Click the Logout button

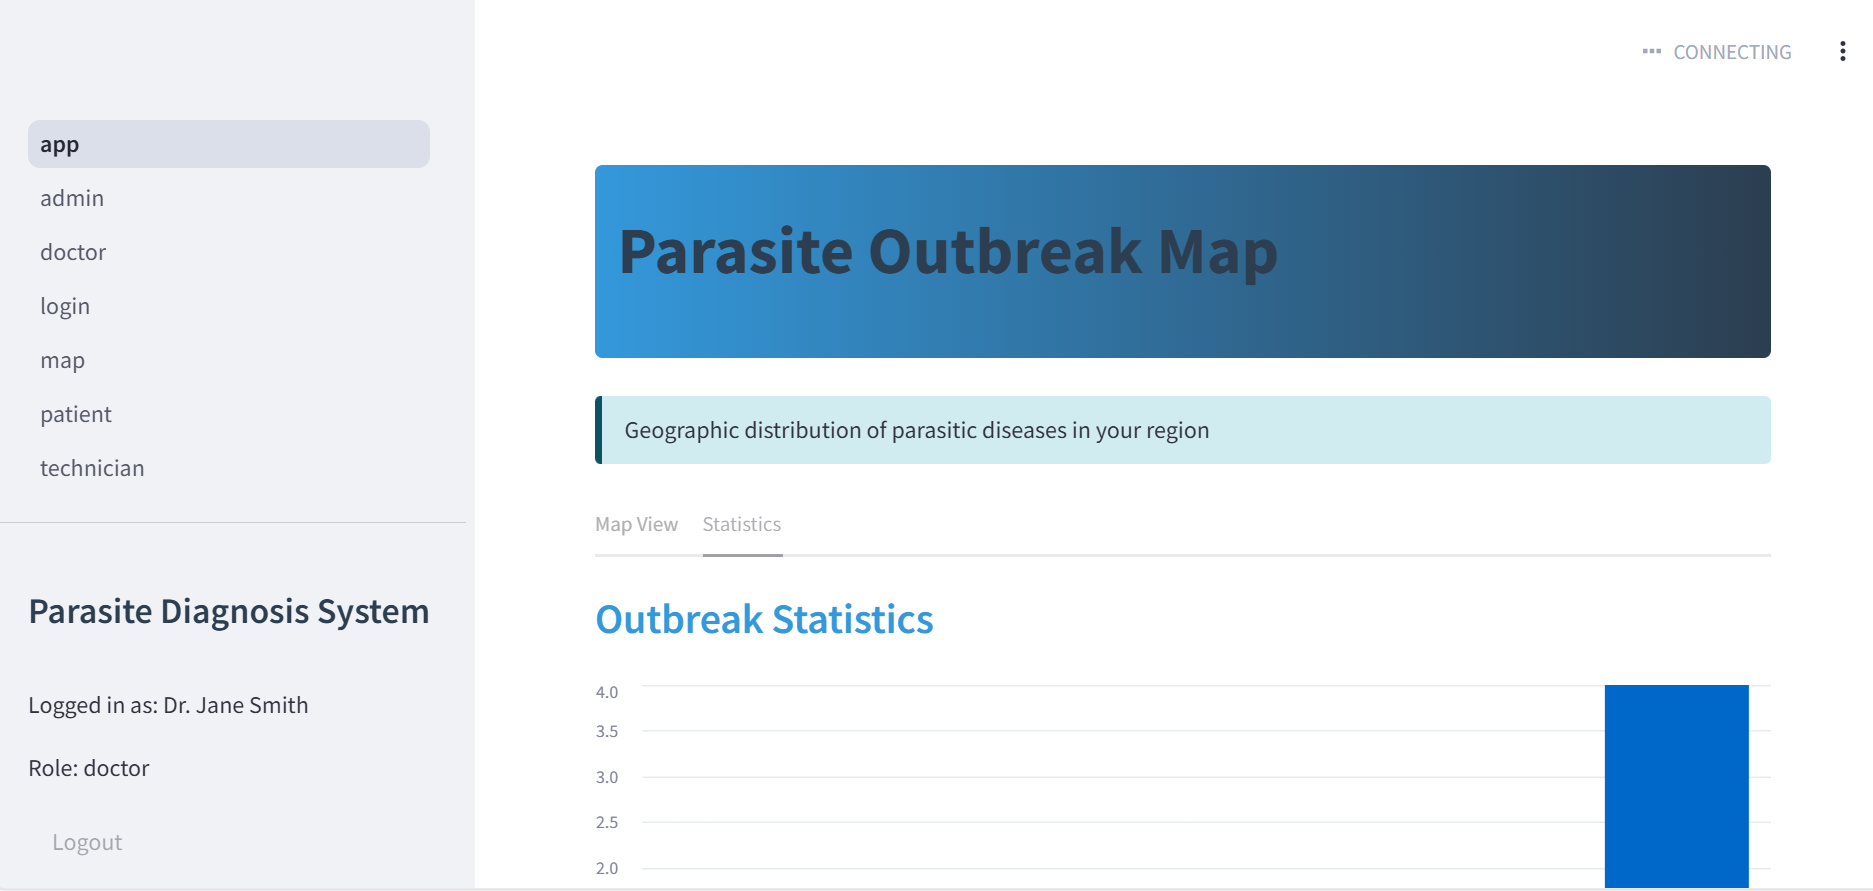pos(87,842)
